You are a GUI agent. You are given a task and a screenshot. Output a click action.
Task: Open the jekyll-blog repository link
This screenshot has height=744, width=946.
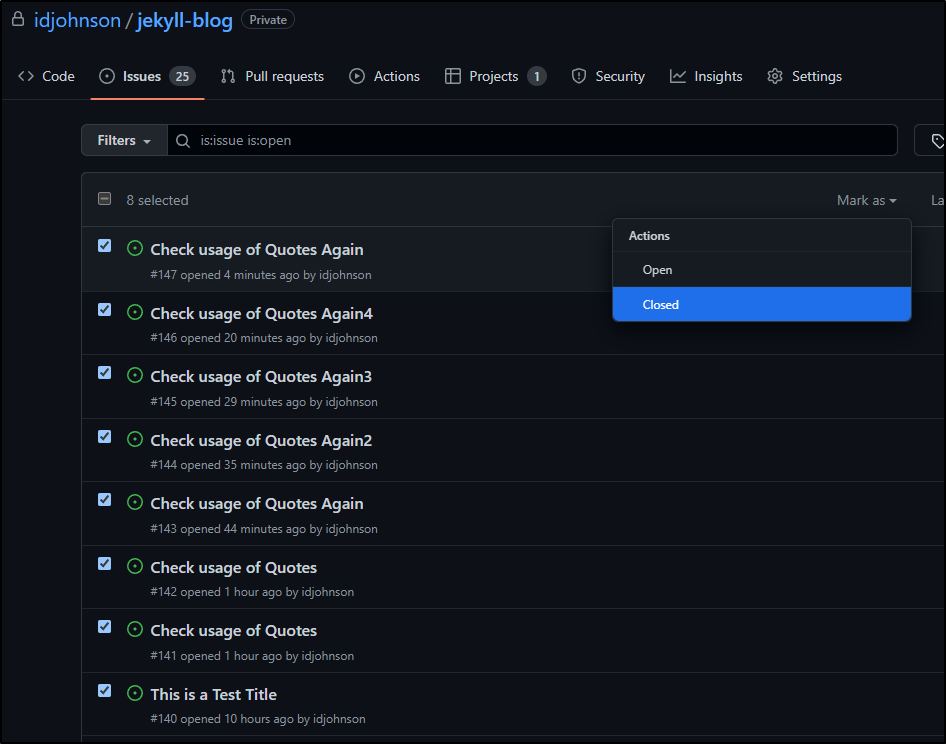pyautogui.click(x=185, y=21)
